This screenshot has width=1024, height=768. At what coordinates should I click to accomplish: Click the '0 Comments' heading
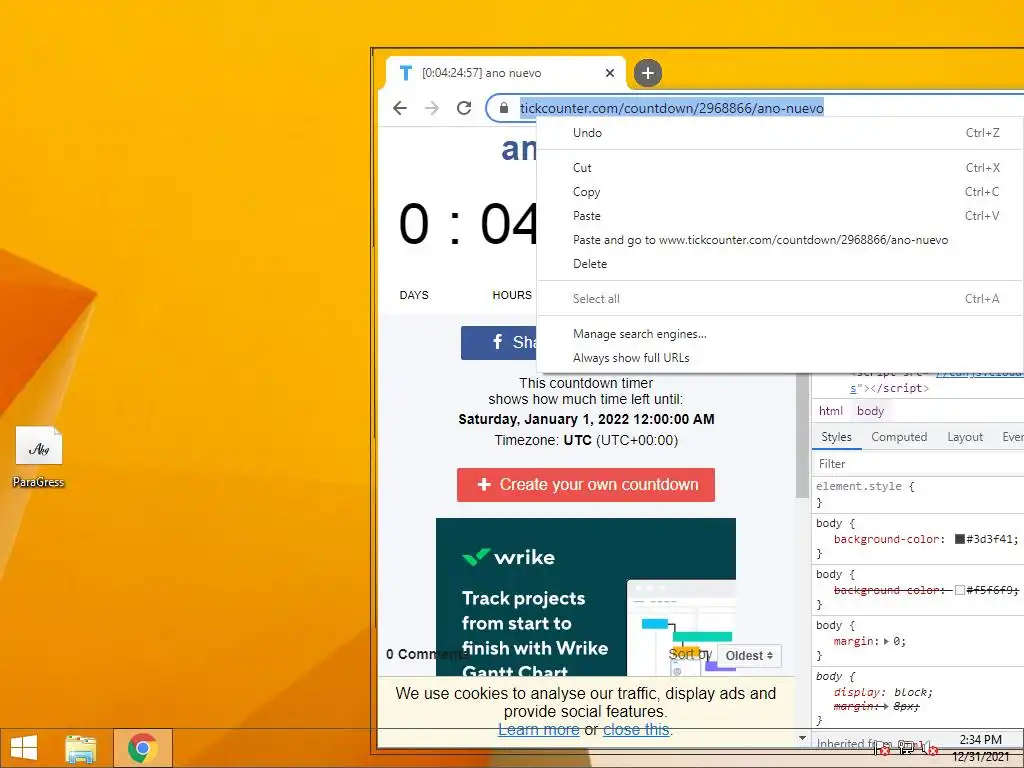click(426, 654)
